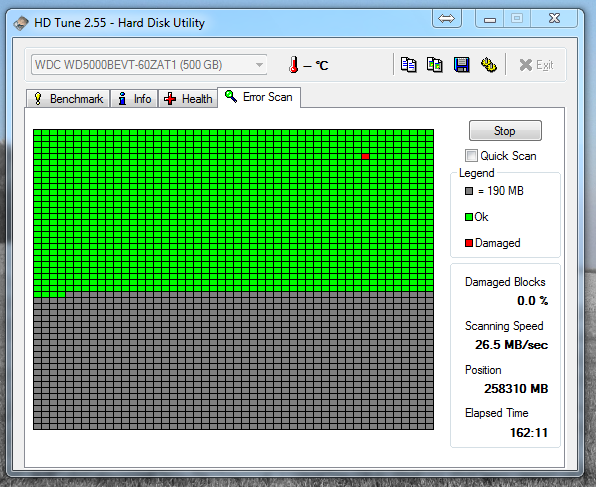Open the options wrench icon
This screenshot has width=596, height=487.
tap(488, 65)
